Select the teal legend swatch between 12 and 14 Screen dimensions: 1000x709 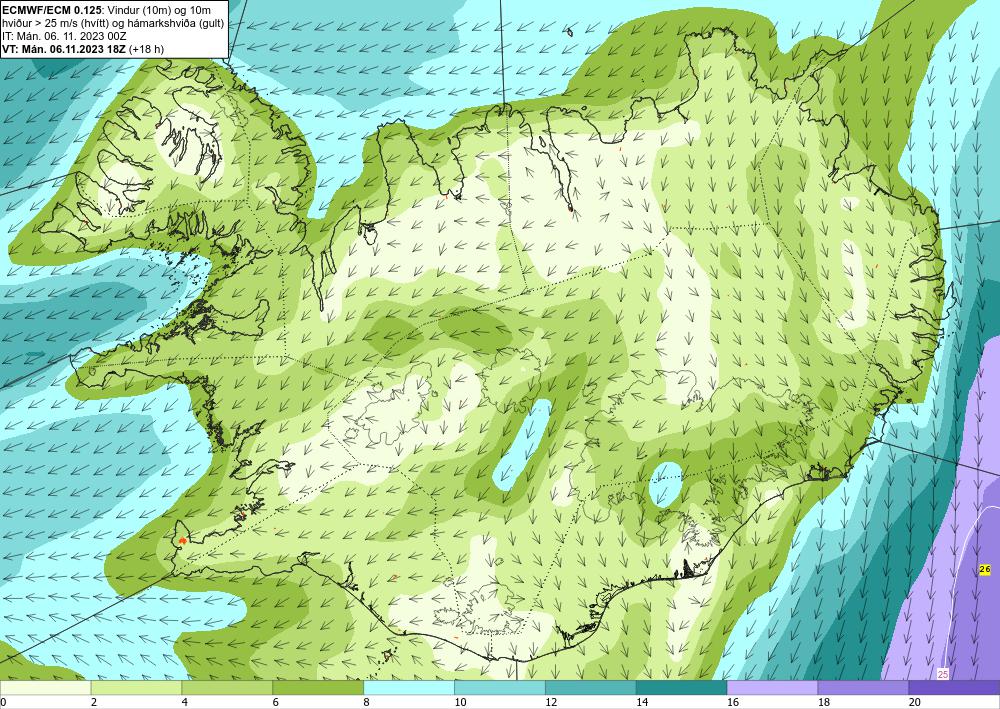[591, 687]
